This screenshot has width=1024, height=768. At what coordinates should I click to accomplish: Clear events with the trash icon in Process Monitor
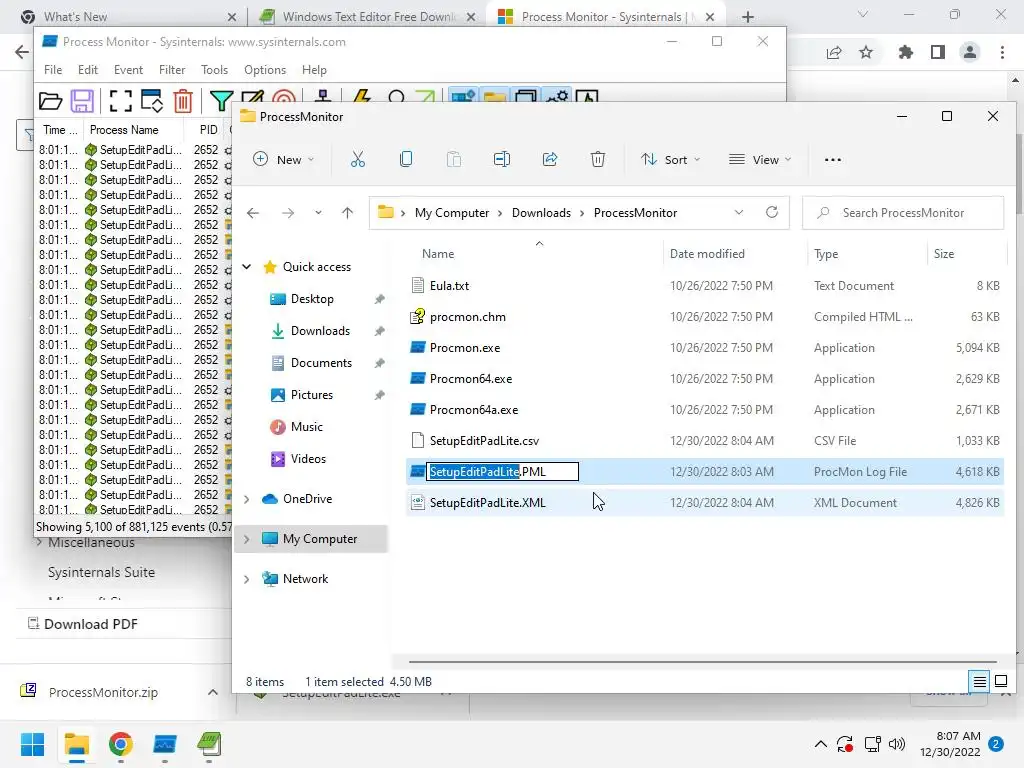[184, 101]
